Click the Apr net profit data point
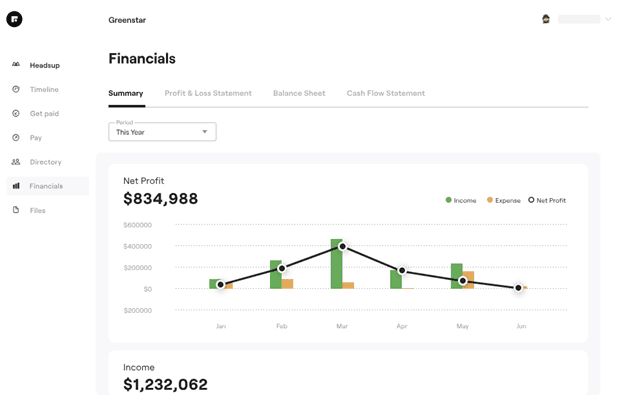The height and width of the screenshot is (395, 624). point(402,270)
